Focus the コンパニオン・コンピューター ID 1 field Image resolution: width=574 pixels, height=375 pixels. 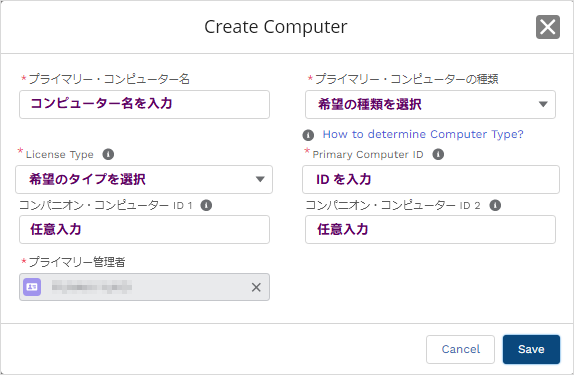(145, 230)
